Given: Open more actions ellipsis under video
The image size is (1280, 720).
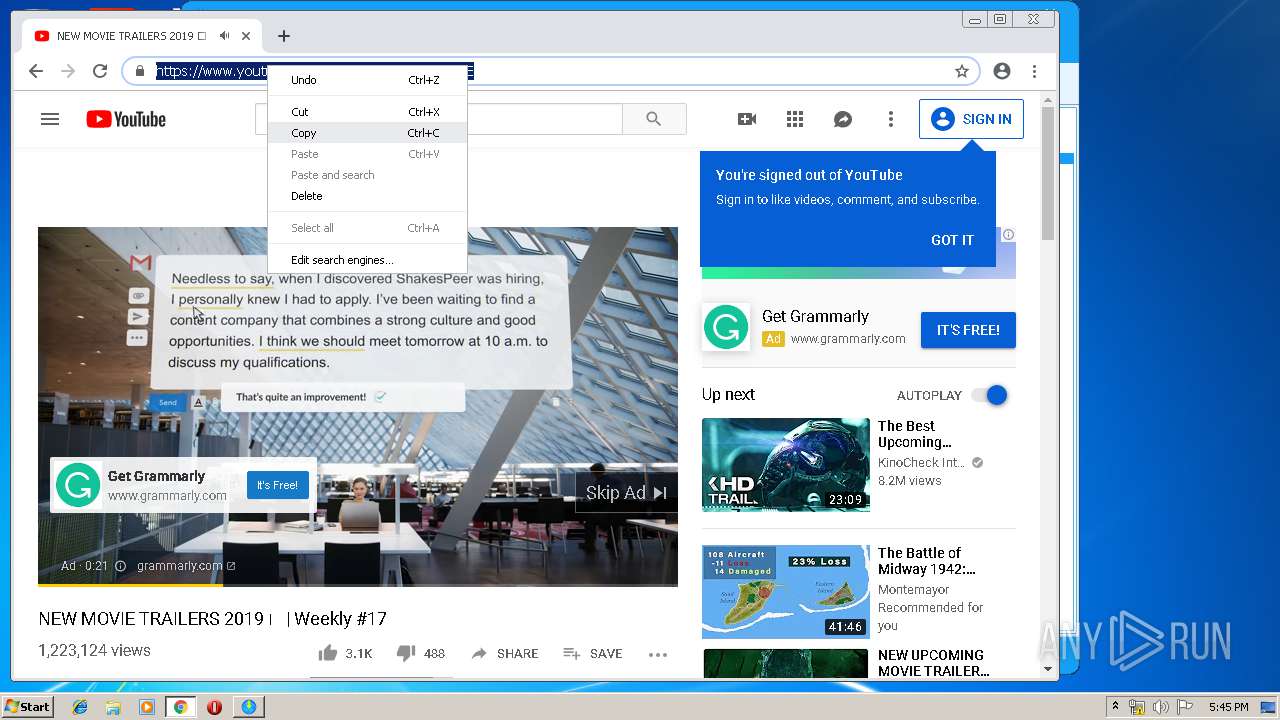Looking at the screenshot, I should coord(658,654).
